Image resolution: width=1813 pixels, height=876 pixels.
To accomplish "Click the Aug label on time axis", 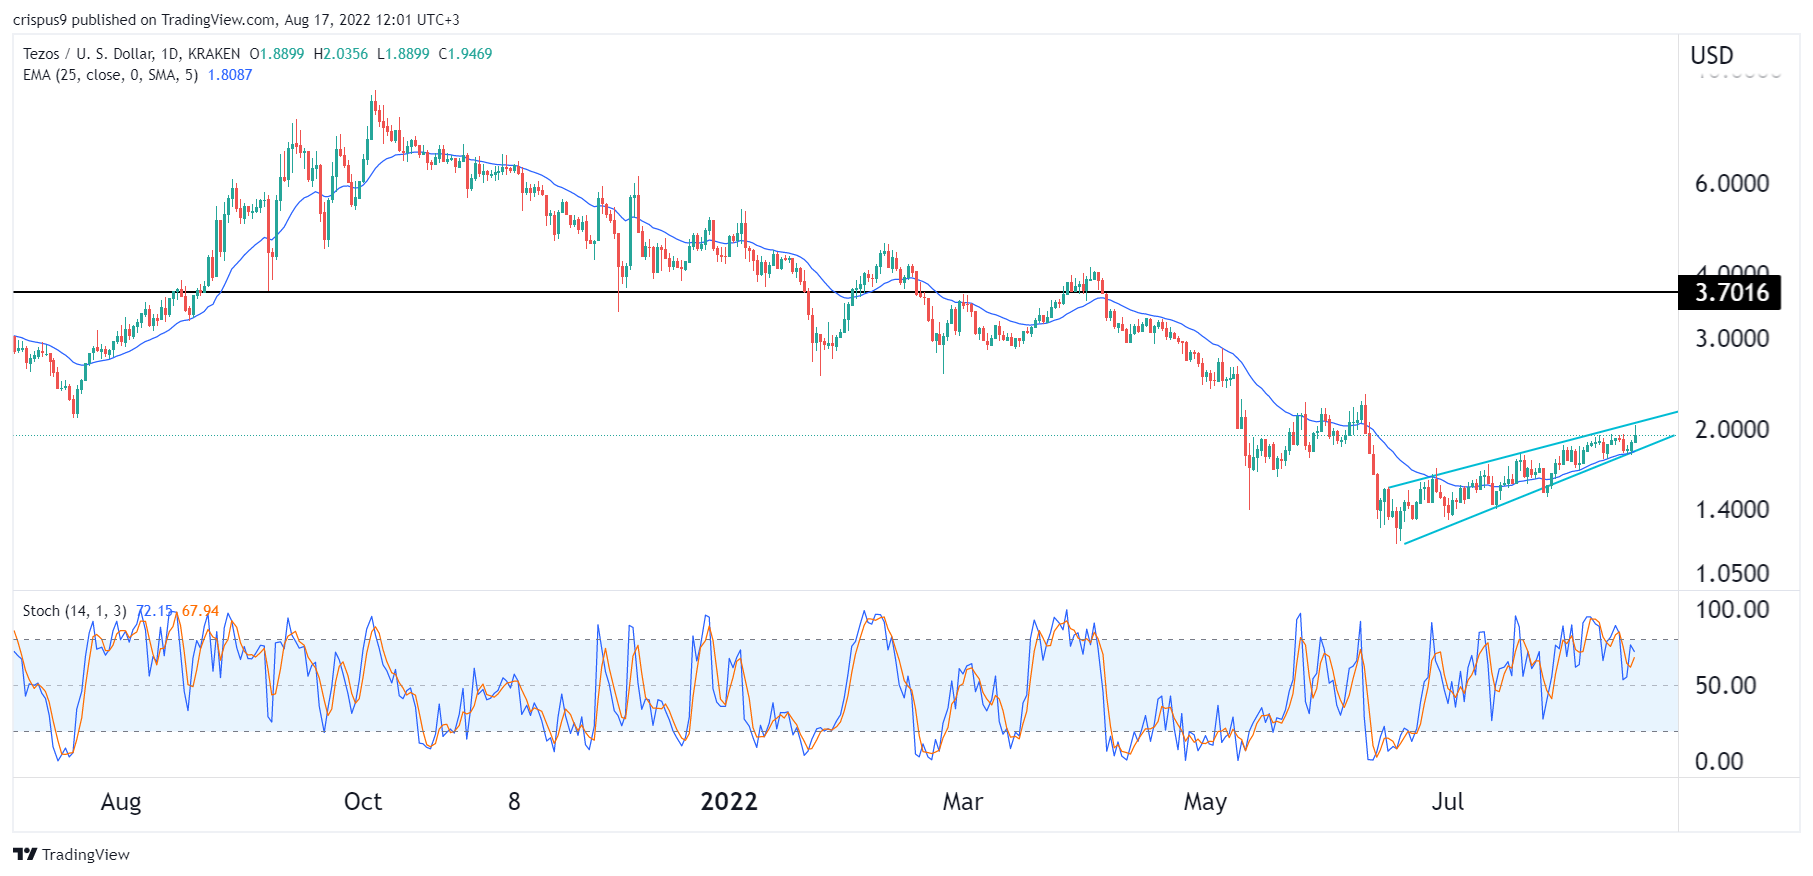I will (121, 802).
